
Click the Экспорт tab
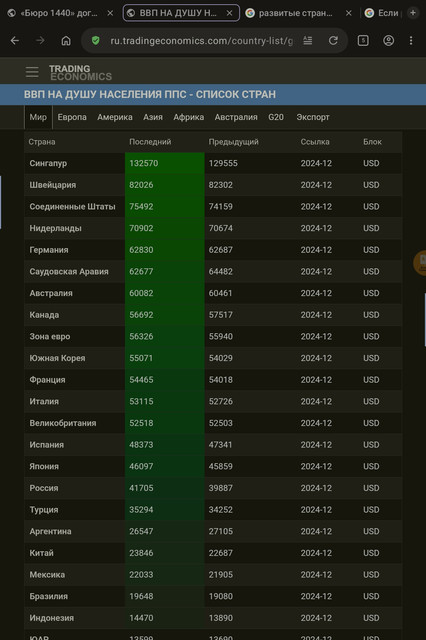pos(313,117)
